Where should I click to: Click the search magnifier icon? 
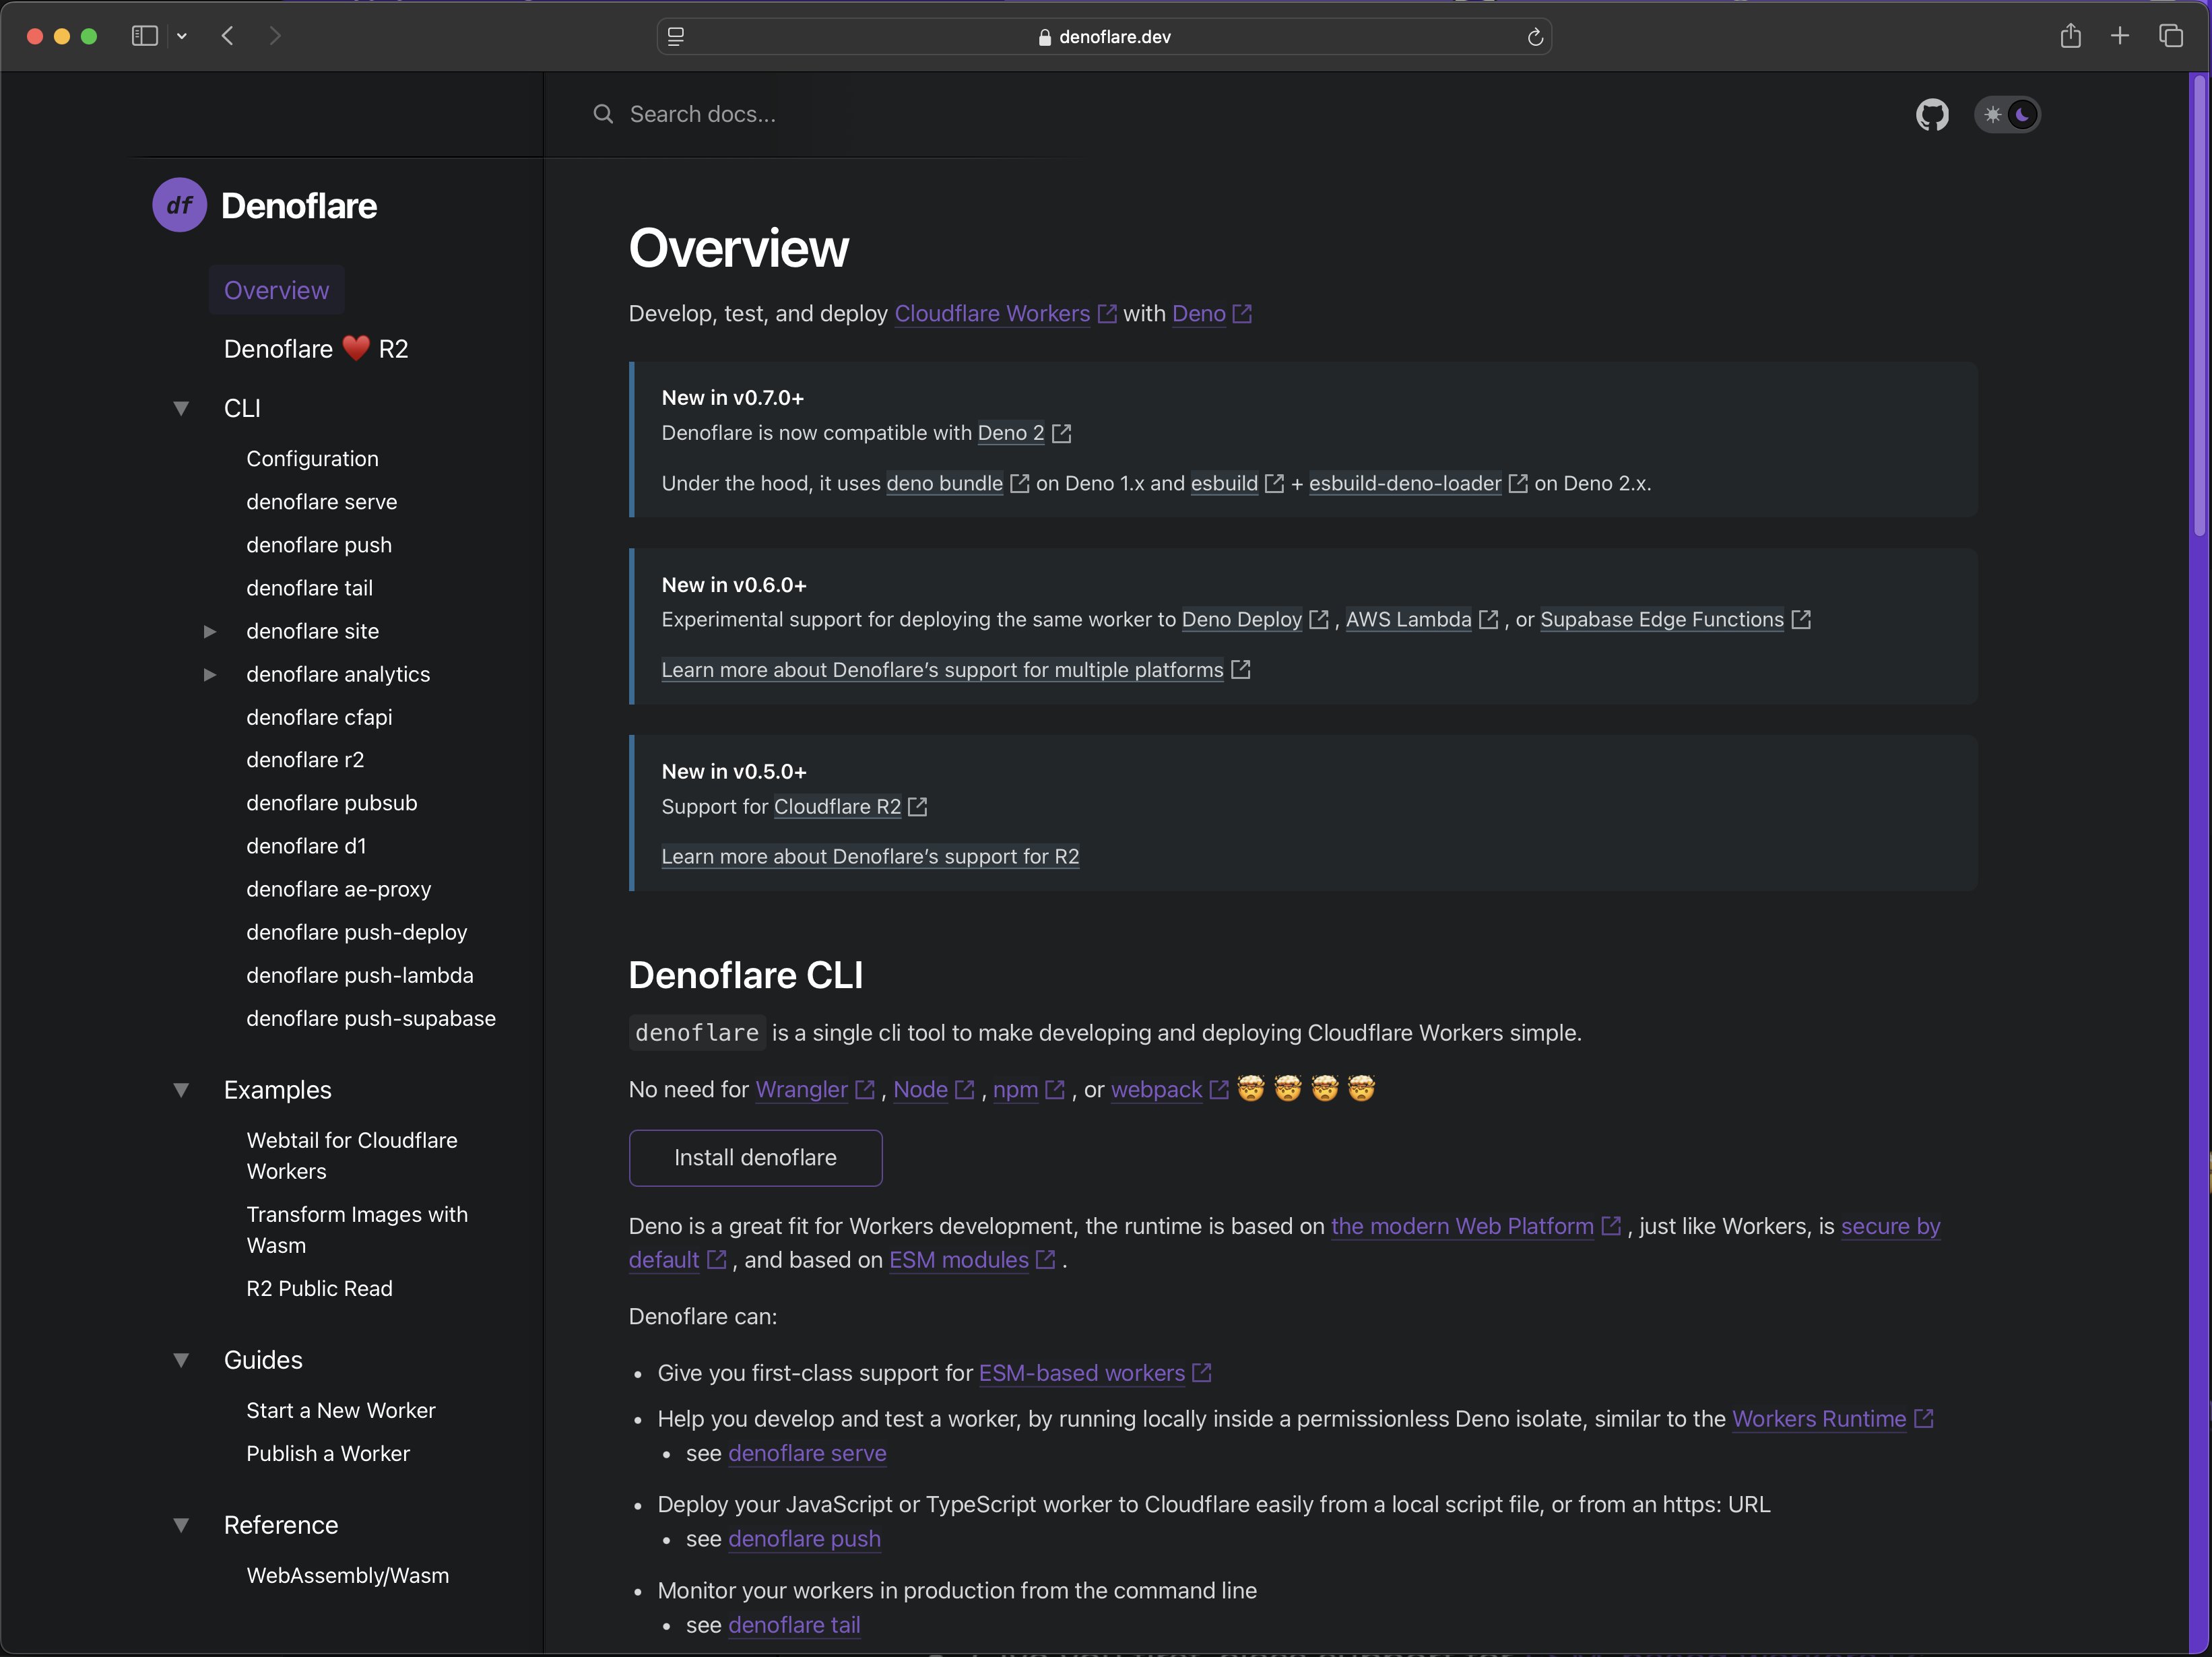[x=603, y=114]
